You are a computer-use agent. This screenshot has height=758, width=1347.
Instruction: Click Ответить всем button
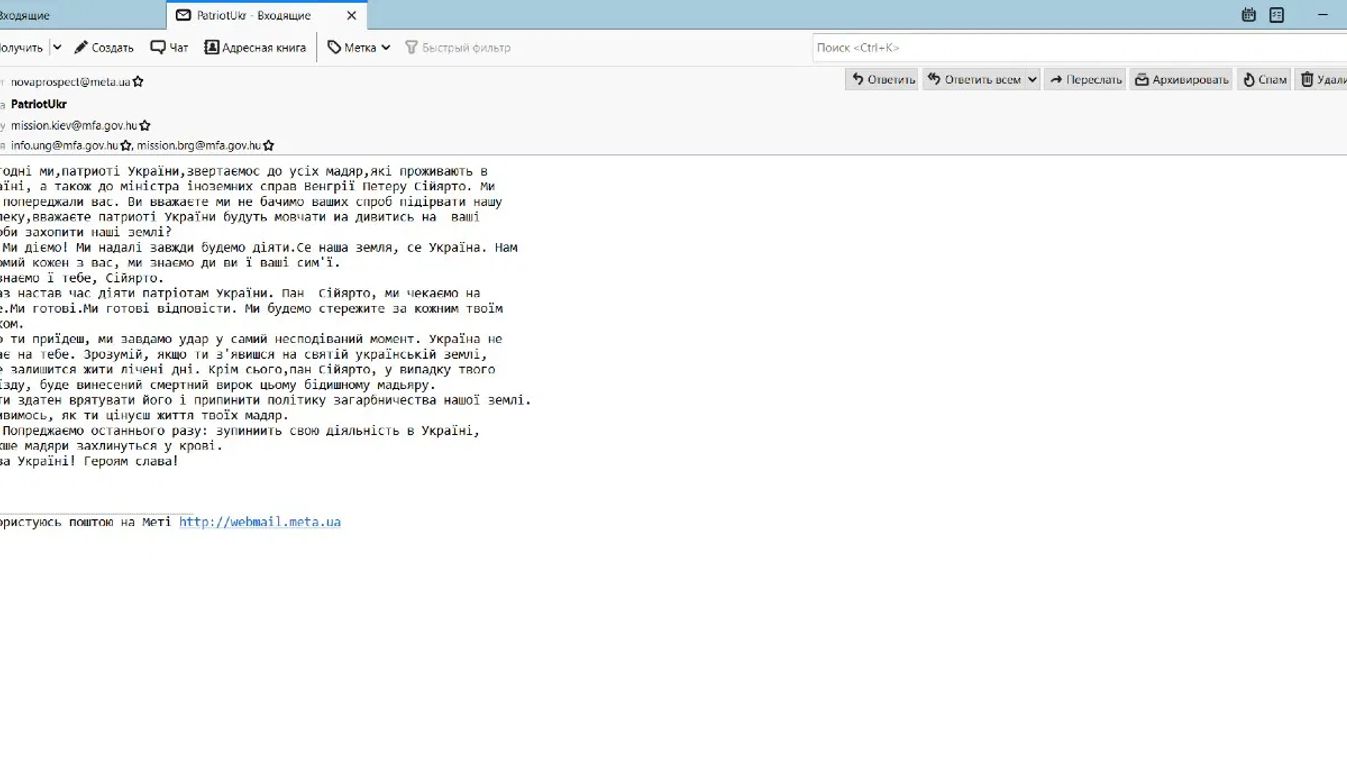pos(973,80)
